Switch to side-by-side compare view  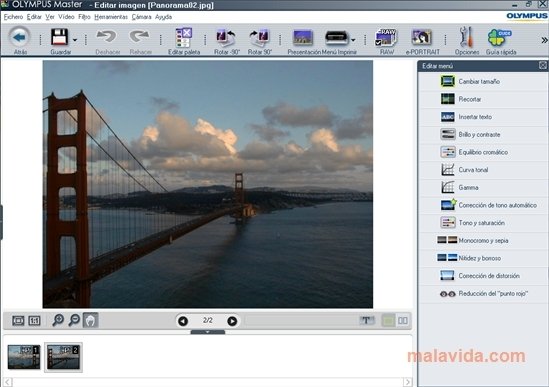403,320
